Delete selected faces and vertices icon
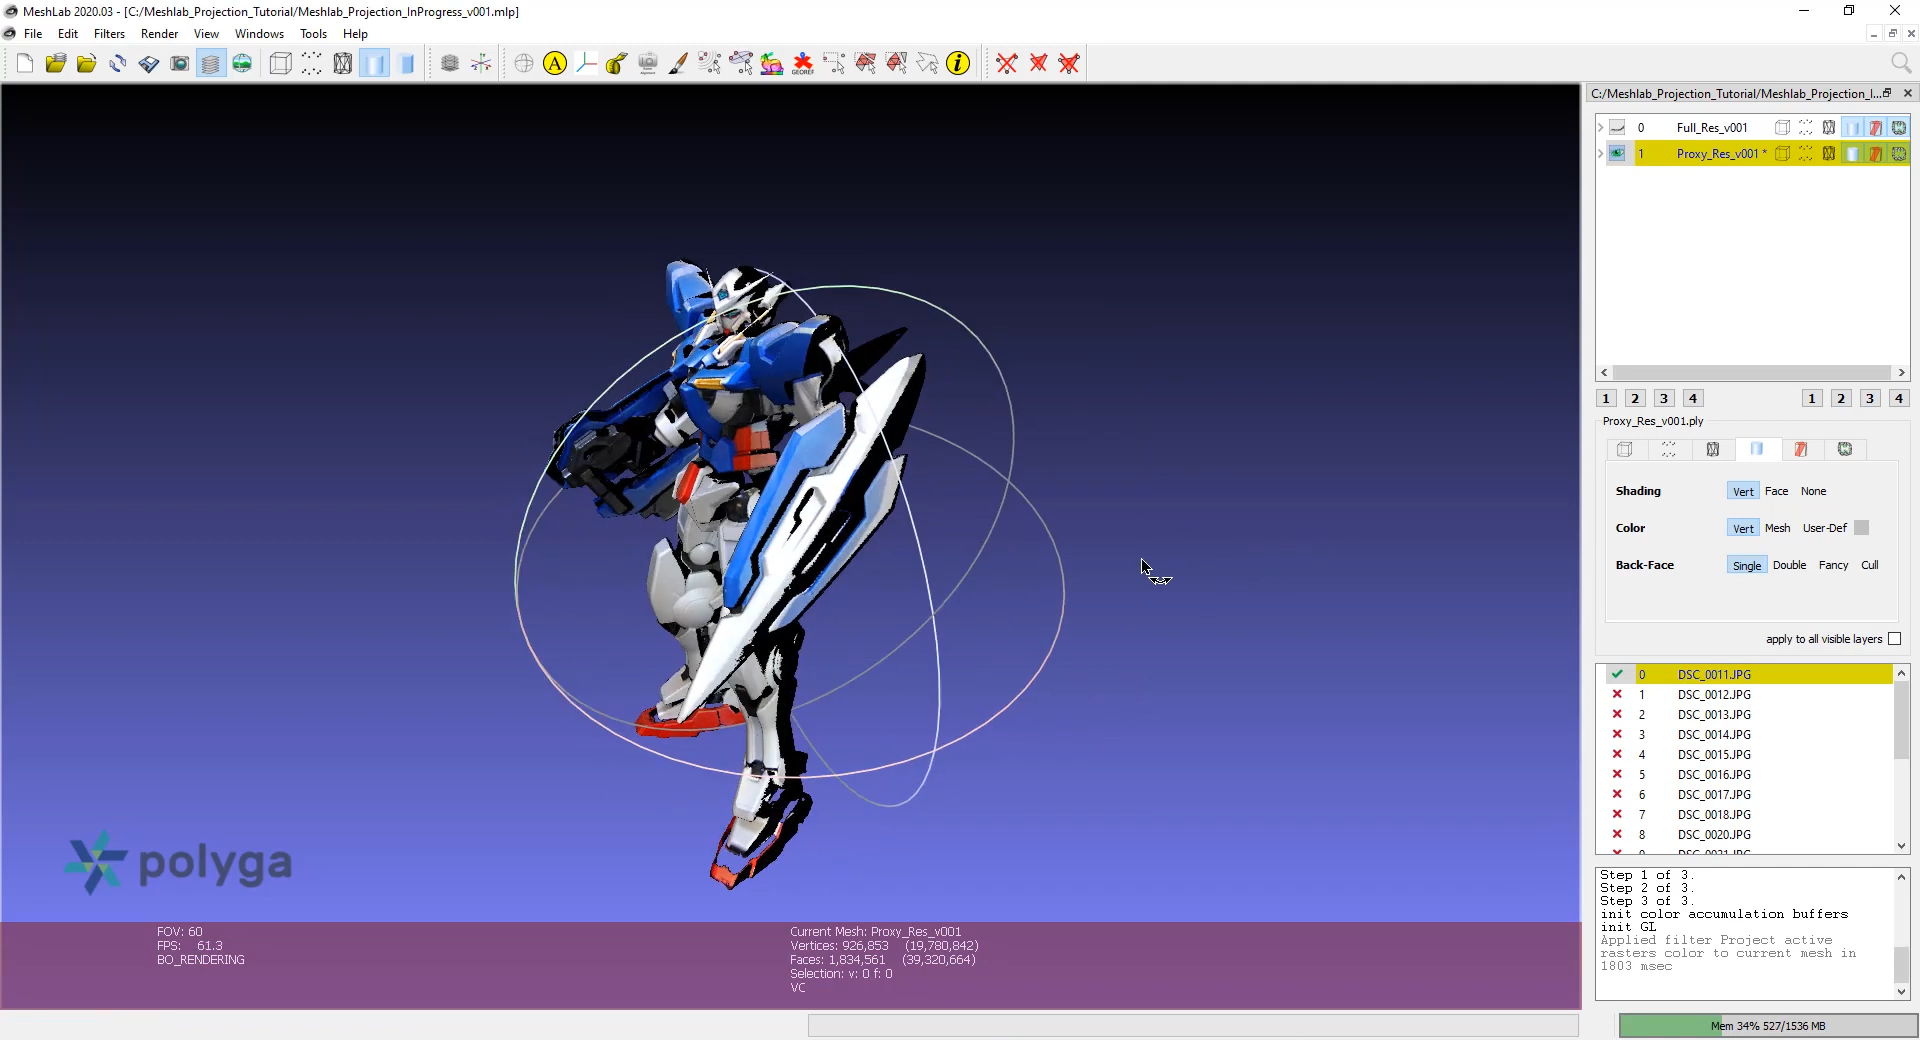The height and width of the screenshot is (1040, 1920). pos(1069,64)
